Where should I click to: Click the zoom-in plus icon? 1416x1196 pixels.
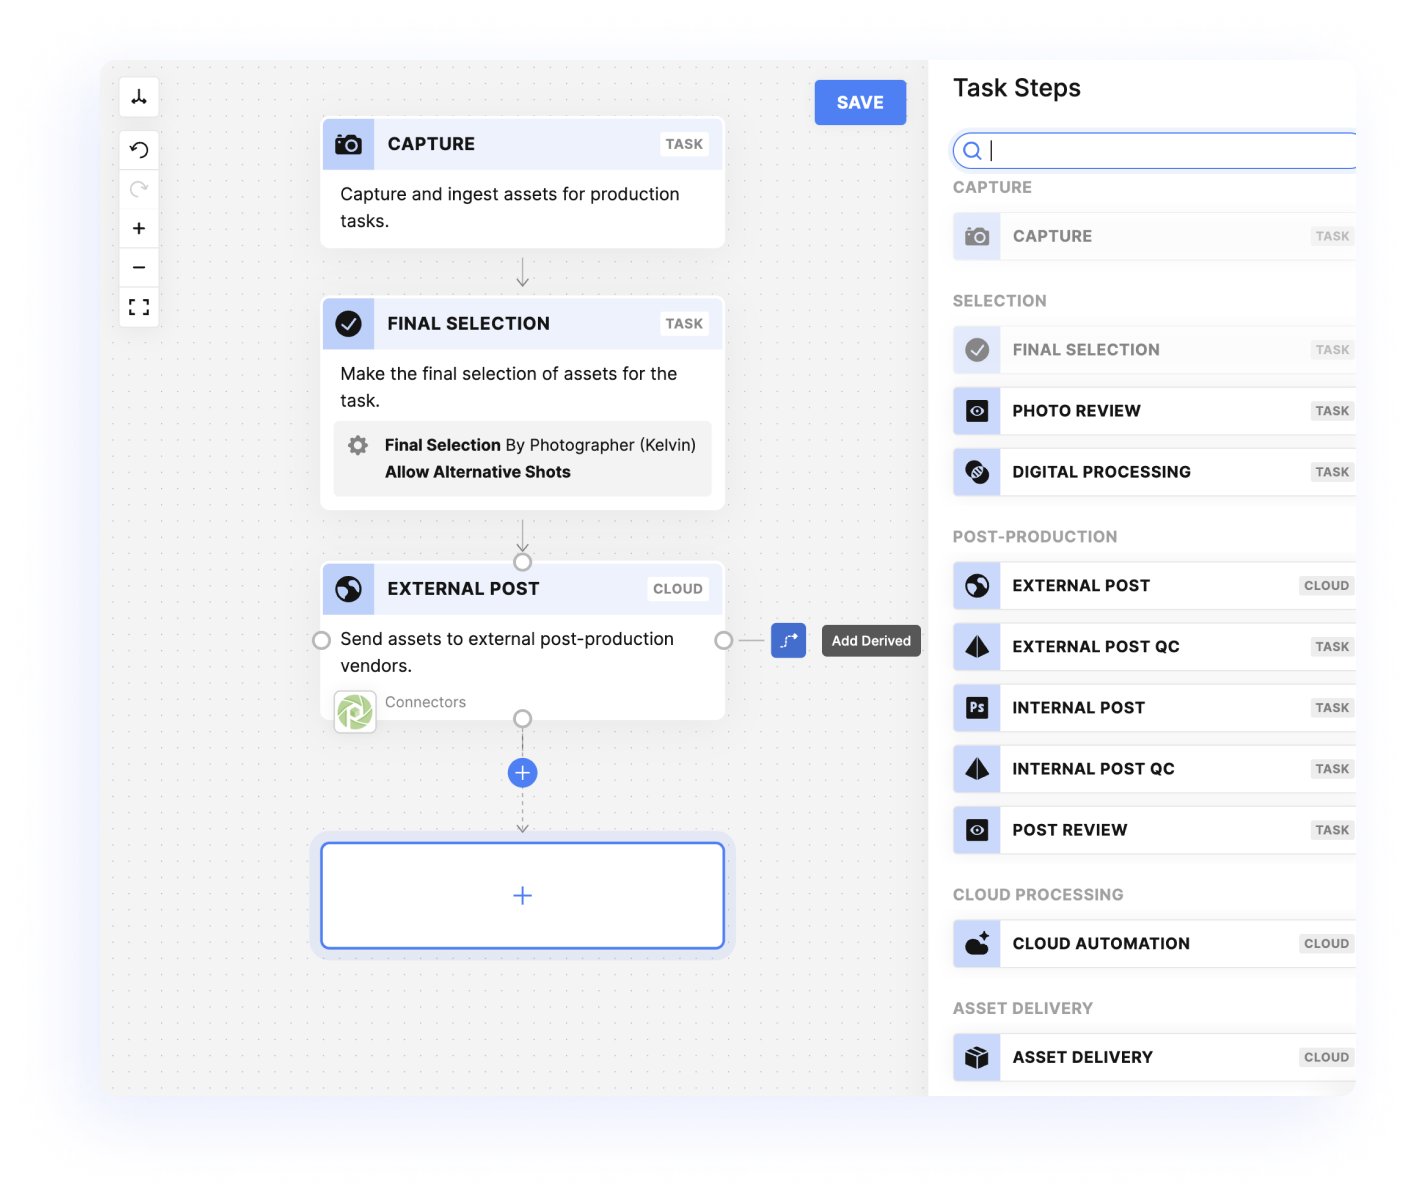139,228
